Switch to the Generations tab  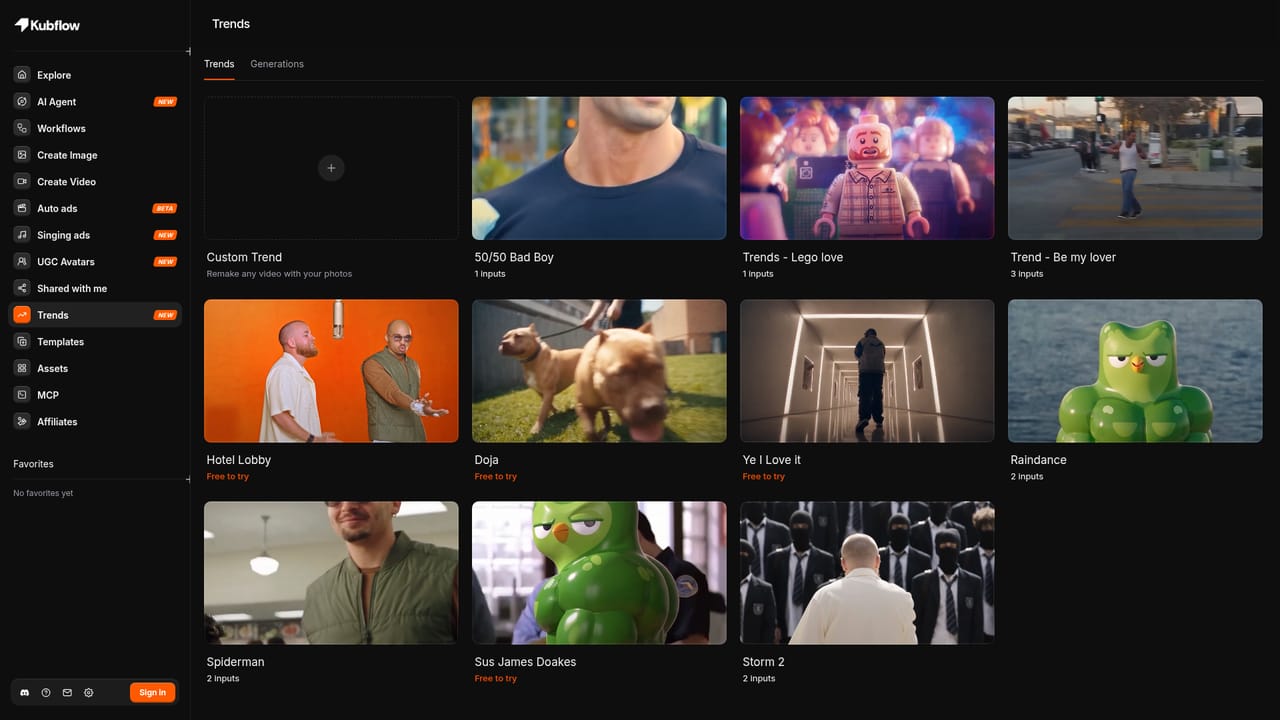pyautogui.click(x=277, y=64)
